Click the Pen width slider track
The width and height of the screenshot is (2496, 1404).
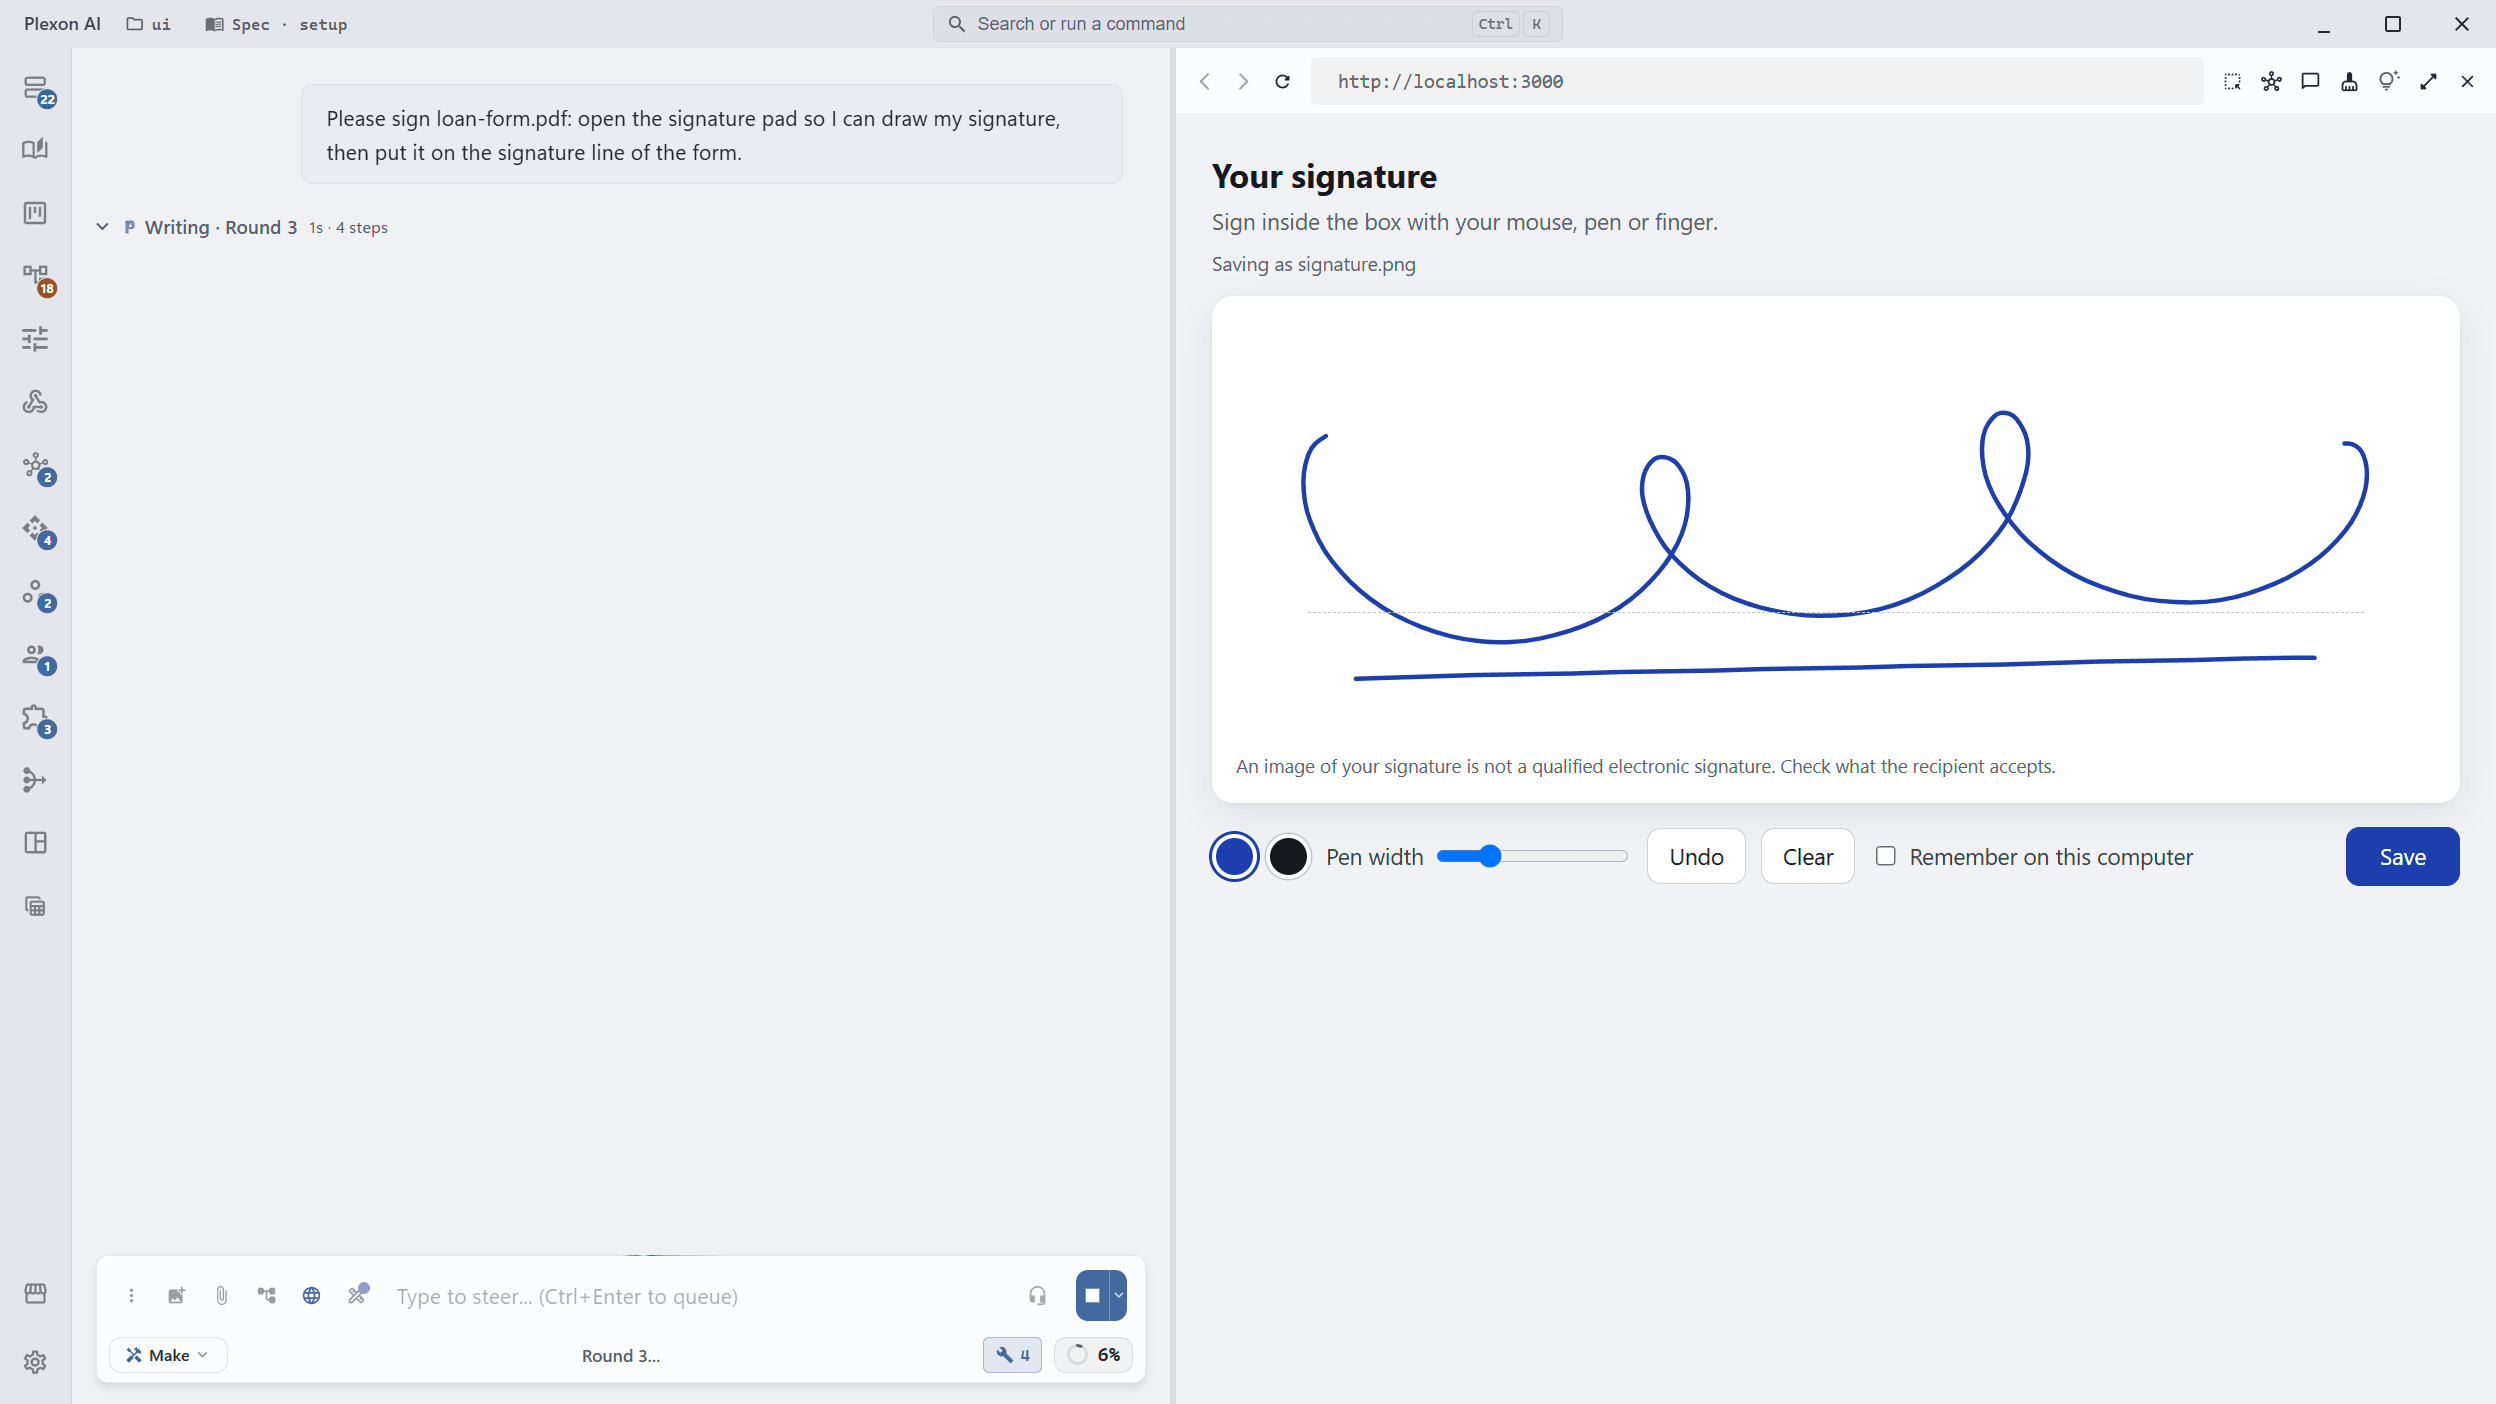(1532, 856)
